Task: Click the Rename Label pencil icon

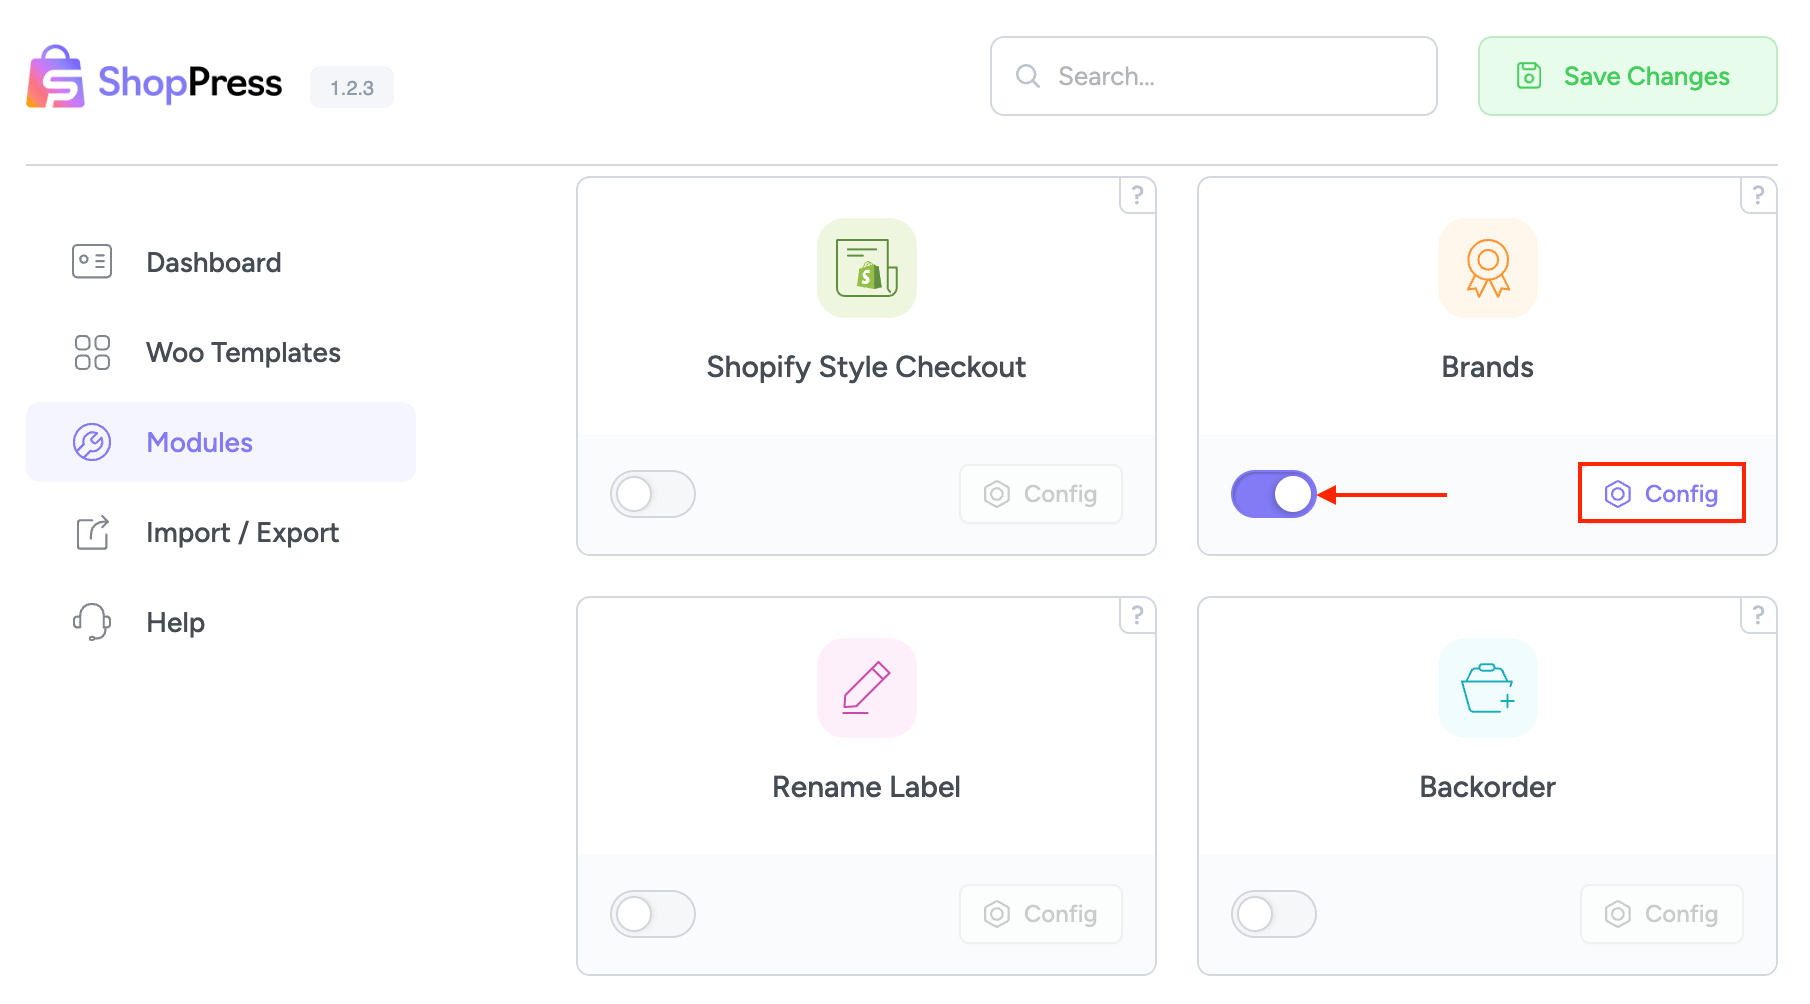Action: (x=866, y=688)
